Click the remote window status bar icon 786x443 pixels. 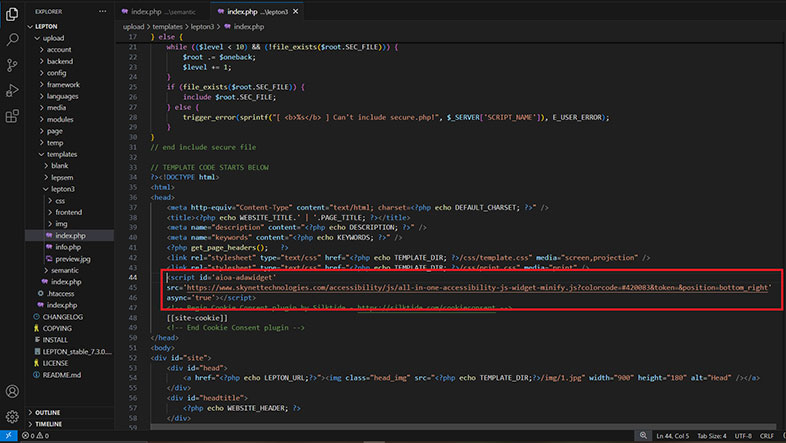click(x=7, y=436)
